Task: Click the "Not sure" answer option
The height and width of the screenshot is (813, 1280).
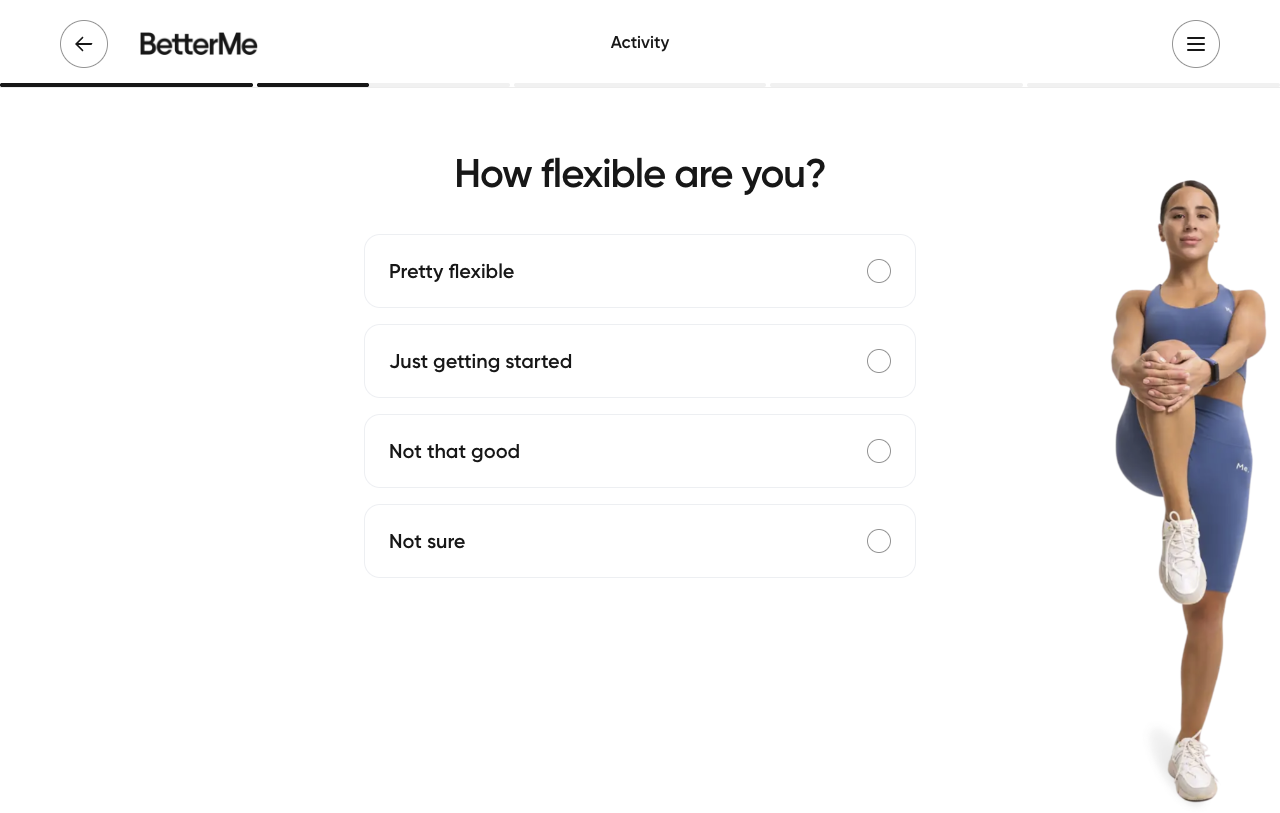Action: (640, 541)
